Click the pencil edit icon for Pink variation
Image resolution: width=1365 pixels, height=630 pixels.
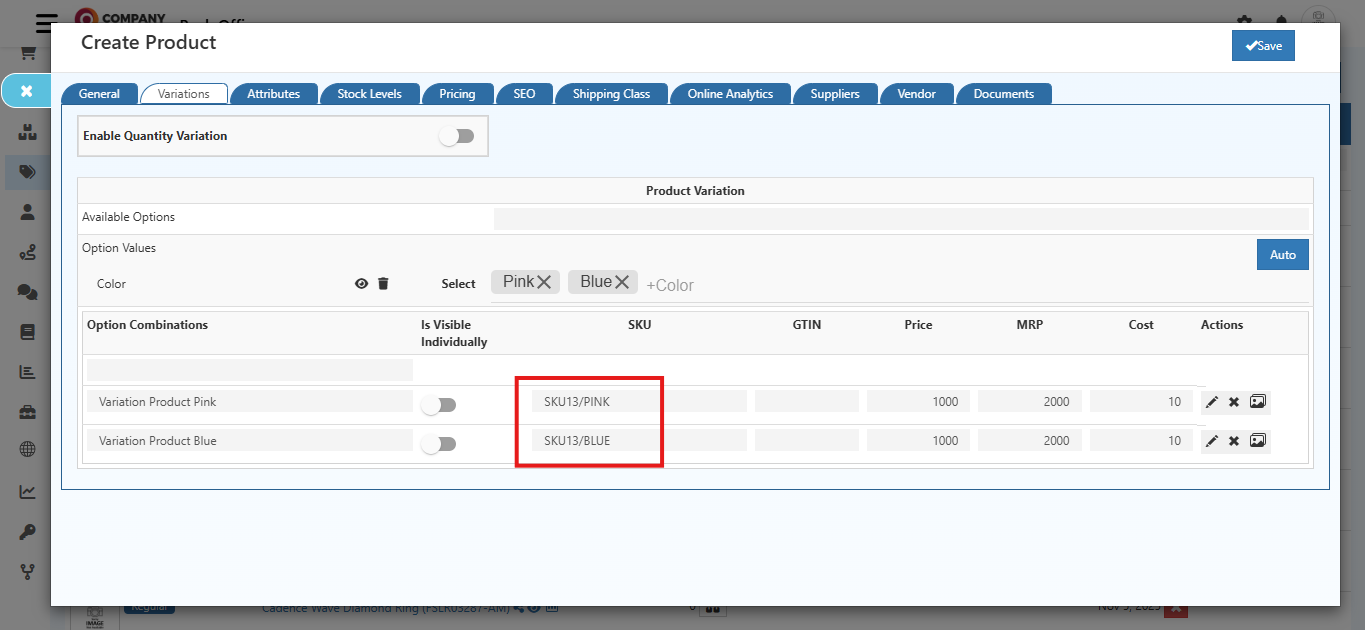click(1212, 402)
